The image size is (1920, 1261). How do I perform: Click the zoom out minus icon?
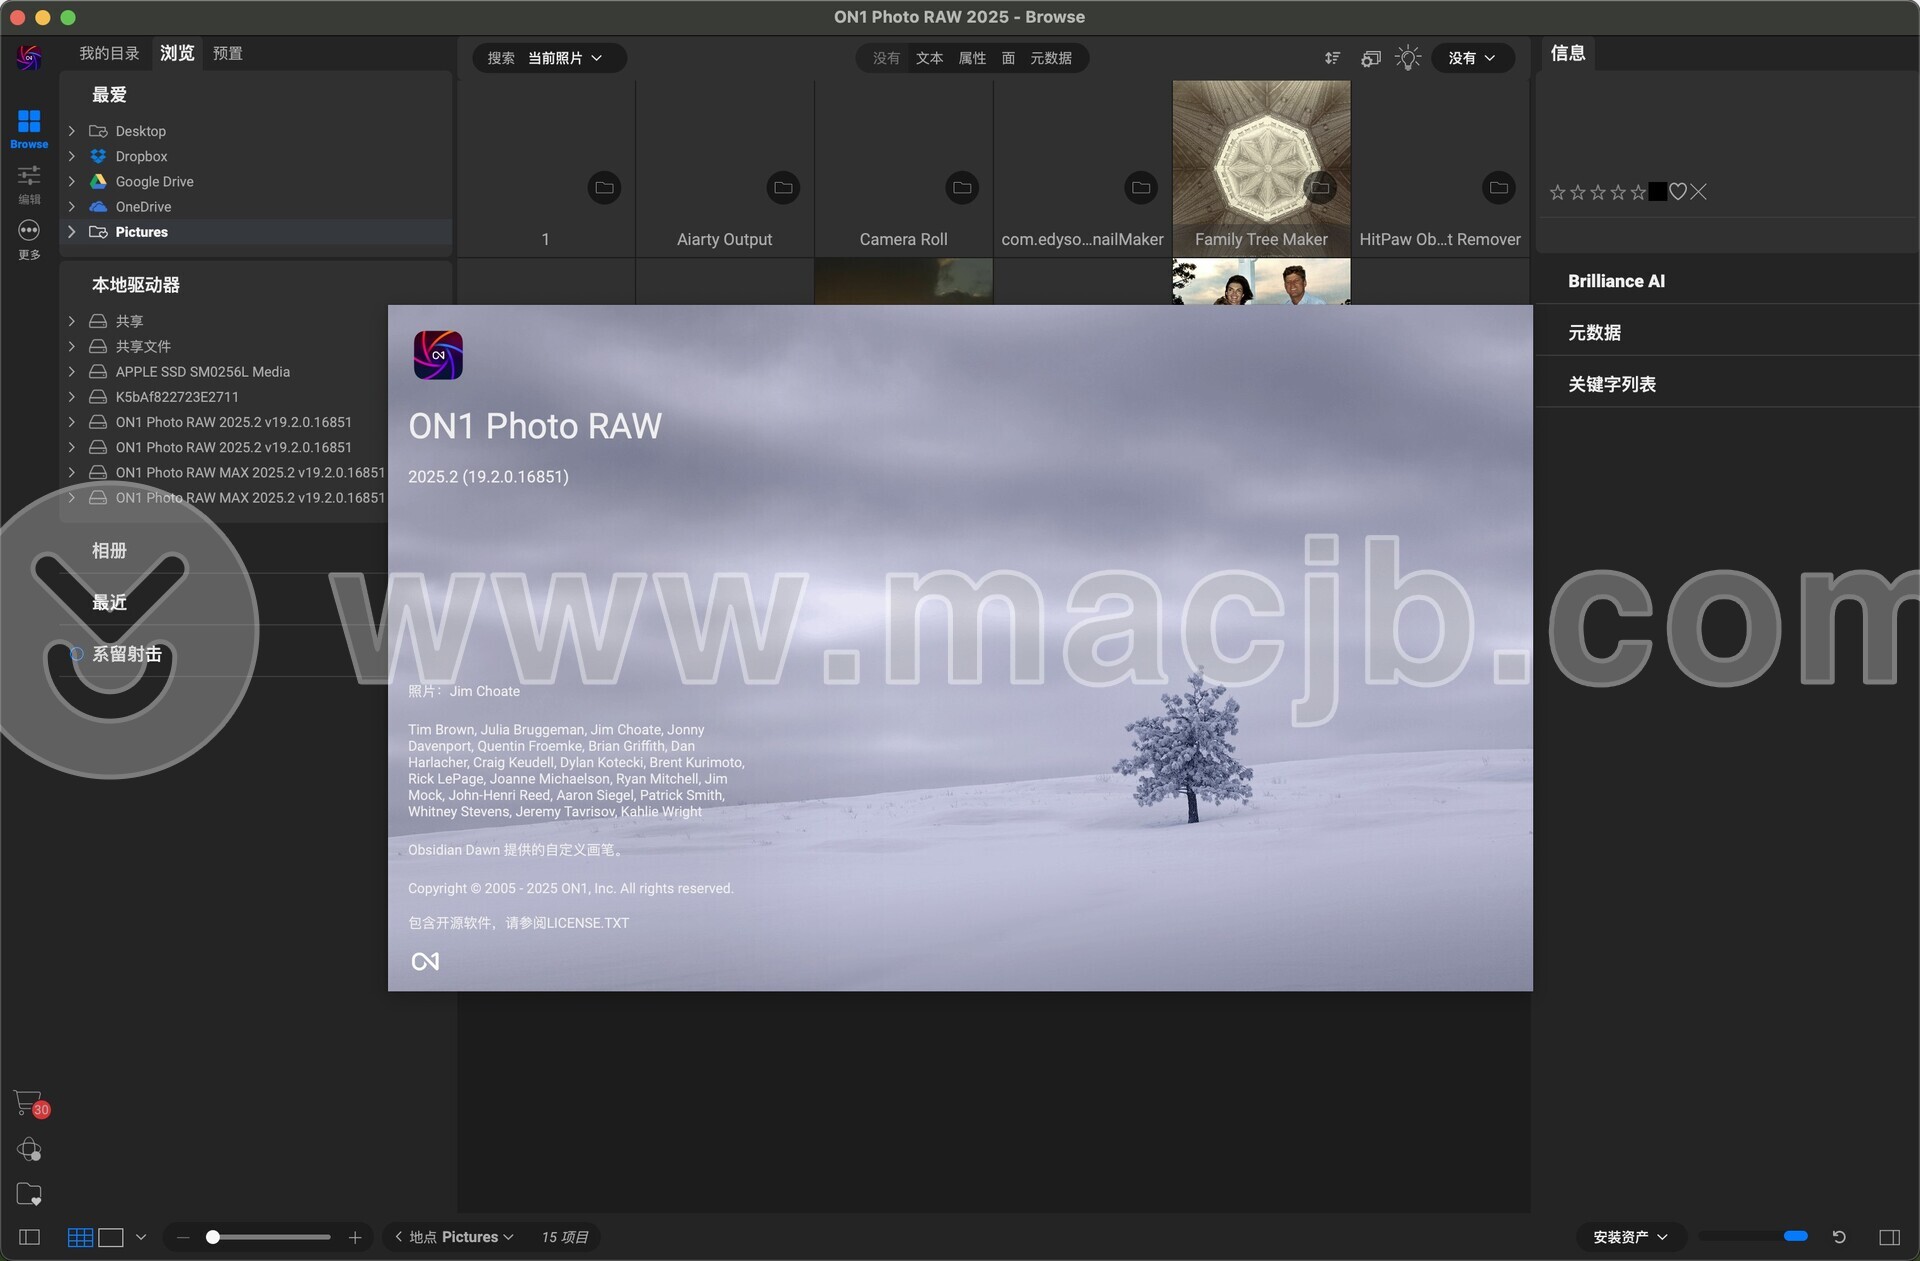pos(183,1237)
